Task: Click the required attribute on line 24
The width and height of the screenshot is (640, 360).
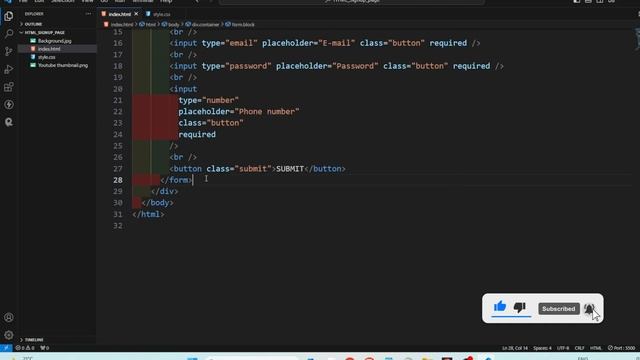Action: pyautogui.click(x=197, y=134)
